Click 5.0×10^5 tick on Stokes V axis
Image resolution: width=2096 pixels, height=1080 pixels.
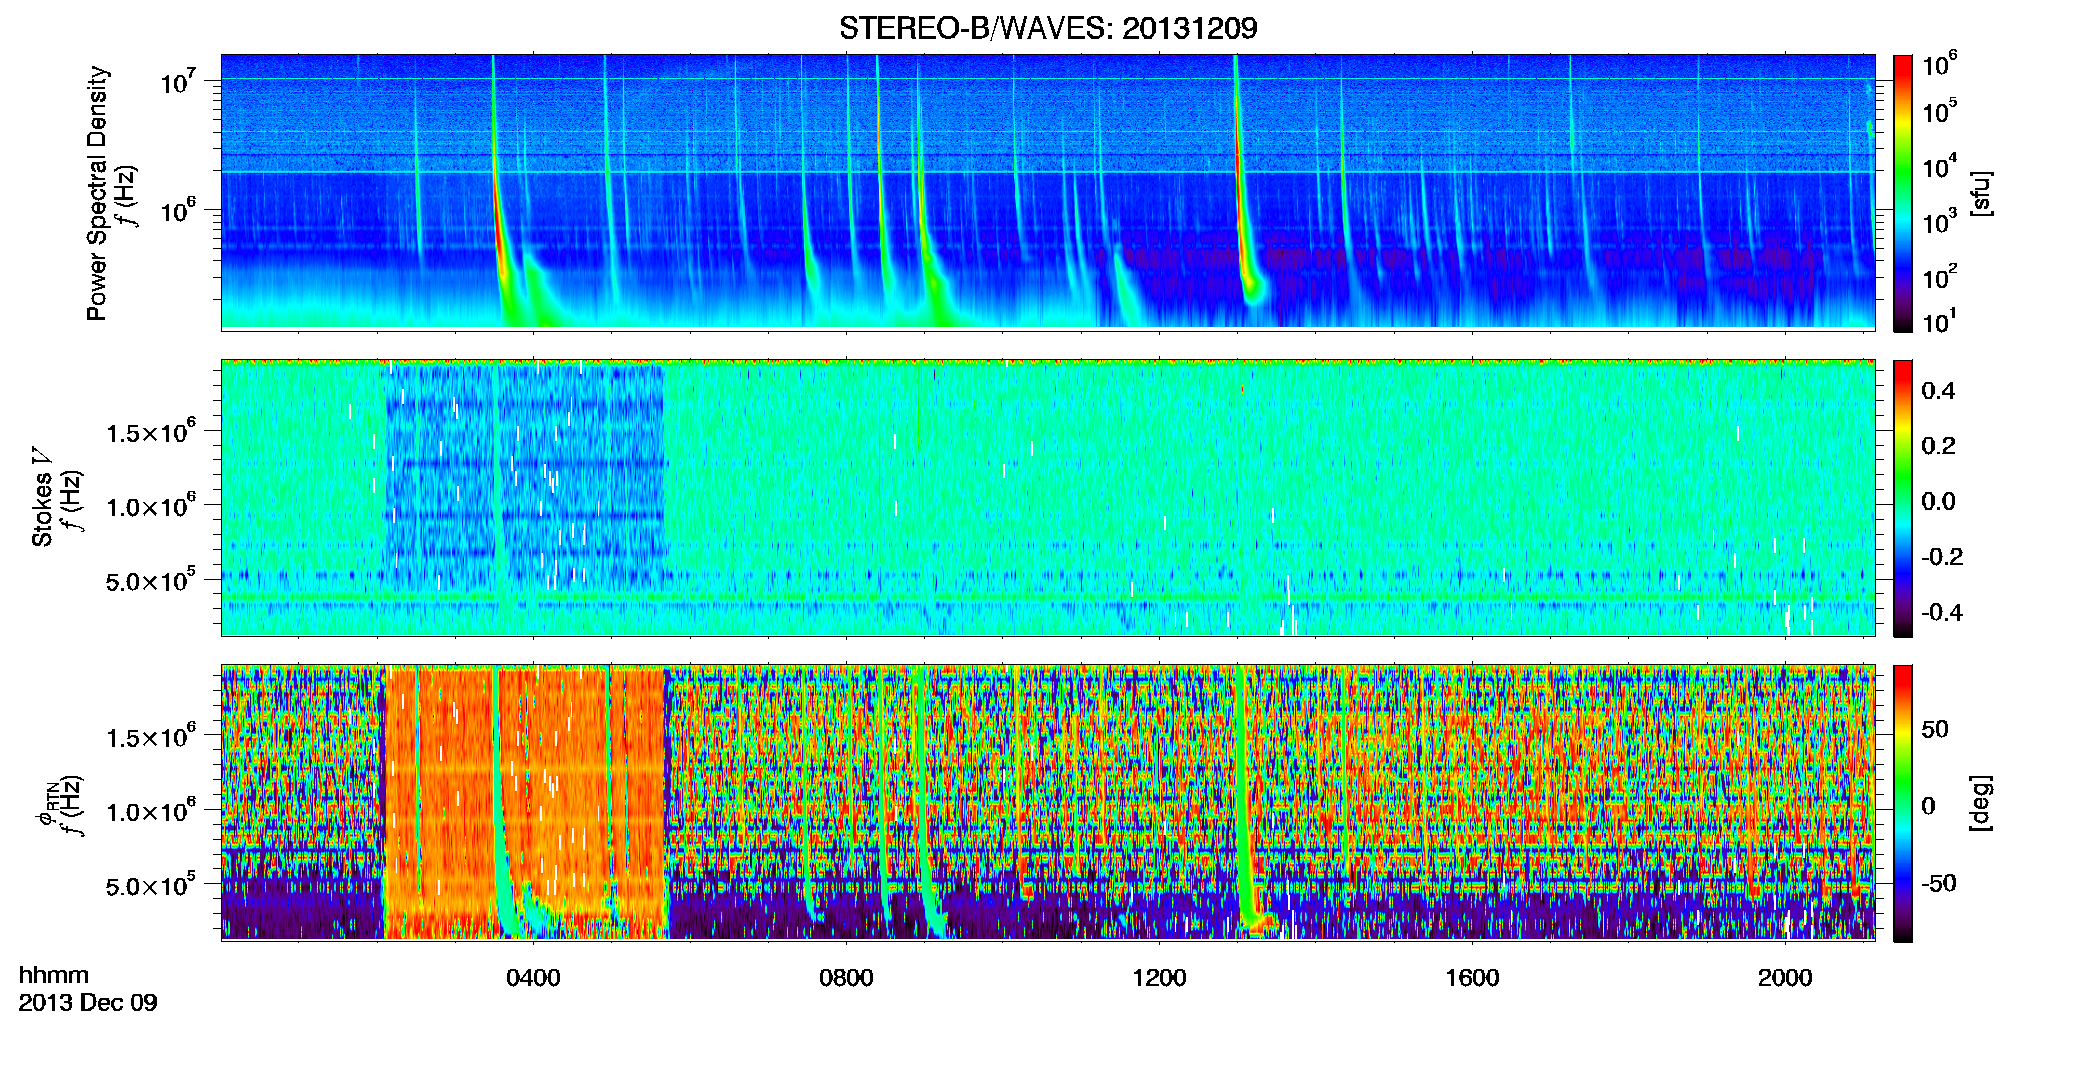[x=151, y=580]
